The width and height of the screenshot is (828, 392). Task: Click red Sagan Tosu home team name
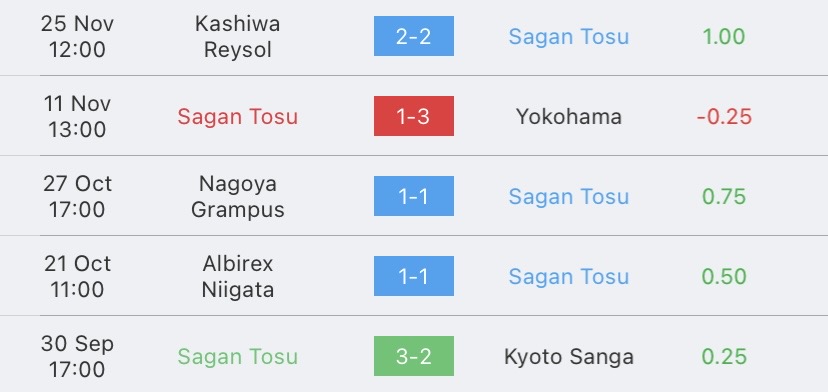click(x=237, y=117)
